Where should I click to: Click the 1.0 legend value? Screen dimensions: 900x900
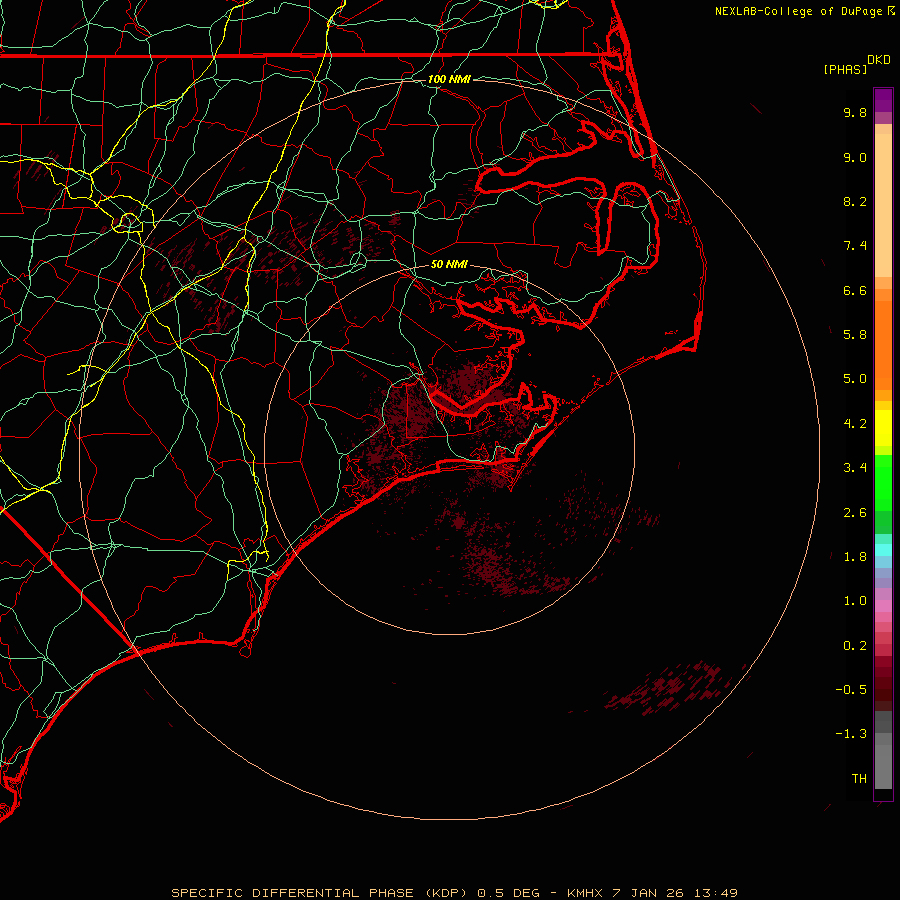click(855, 601)
